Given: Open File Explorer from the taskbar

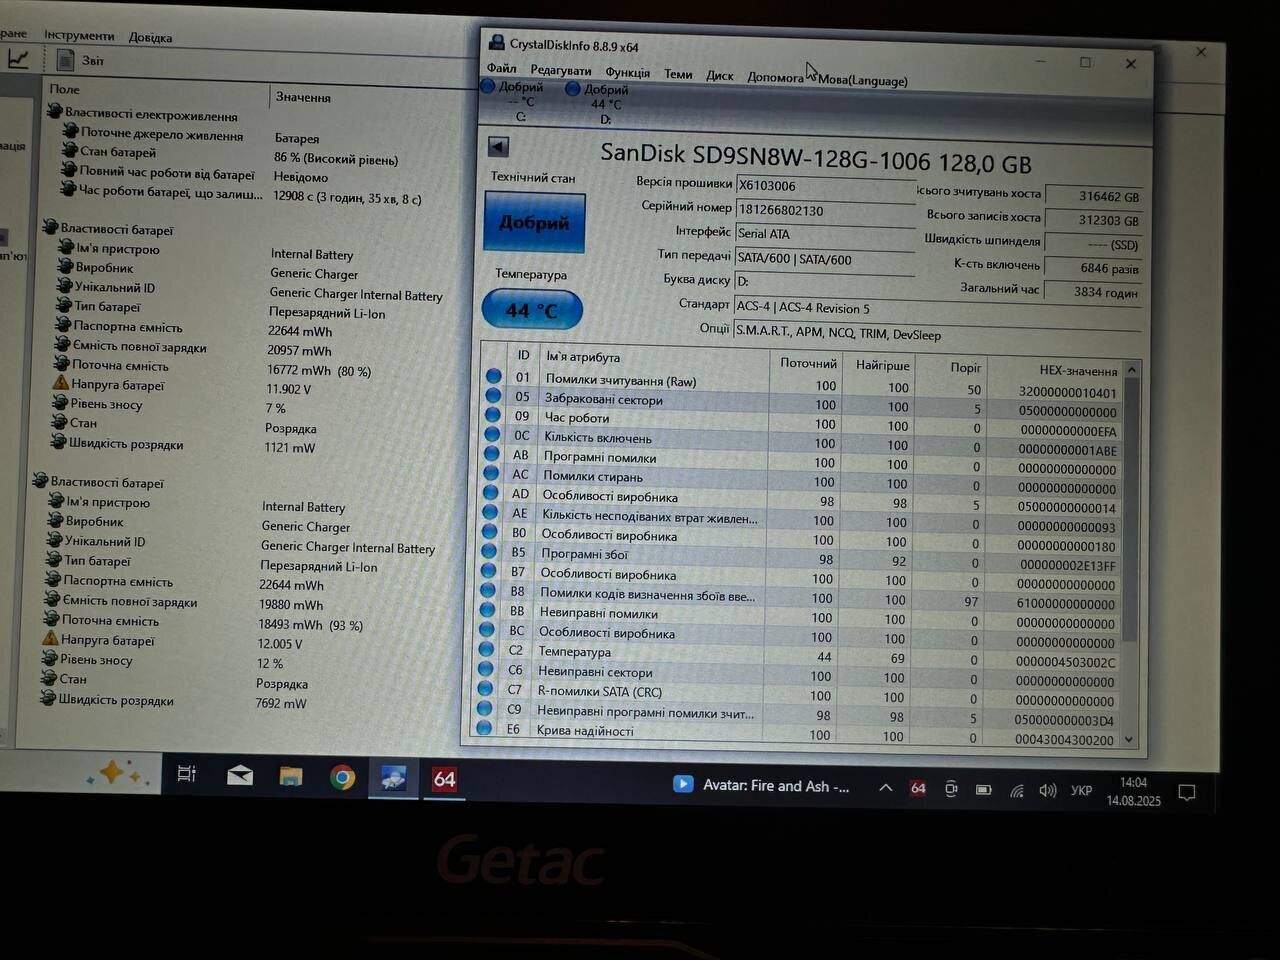Looking at the screenshot, I should coord(291,776).
